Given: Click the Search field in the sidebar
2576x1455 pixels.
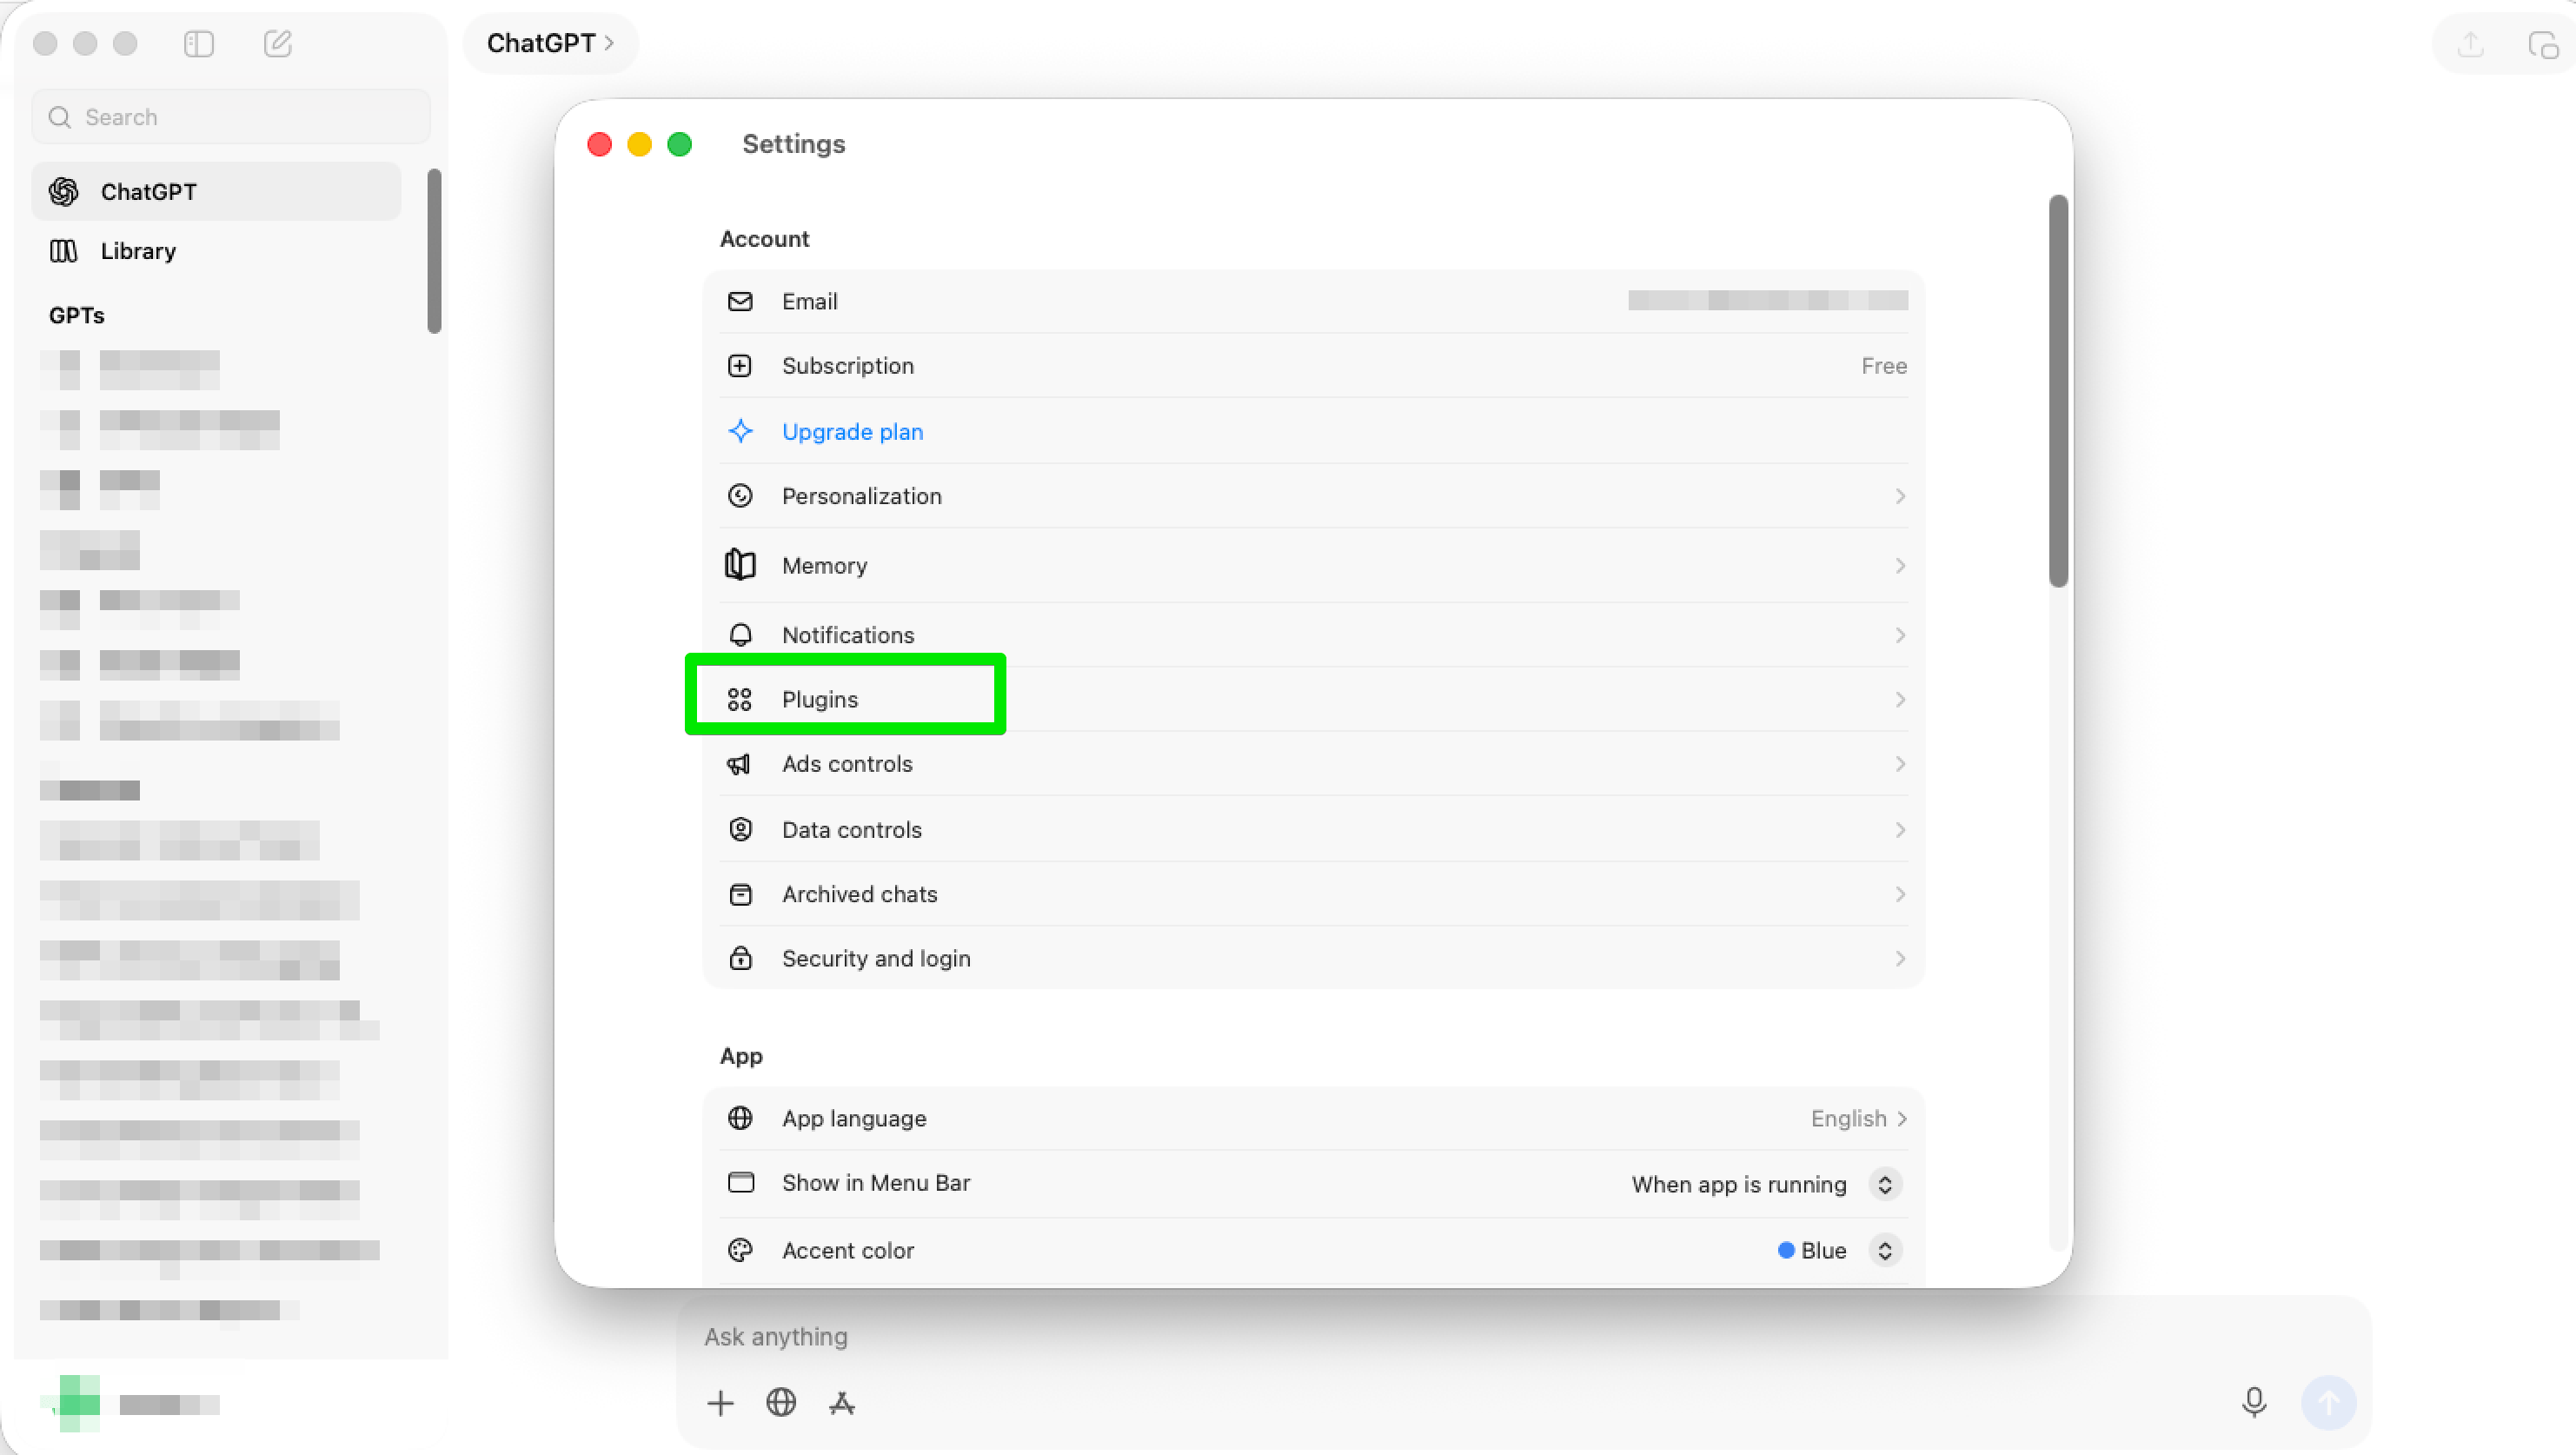Looking at the screenshot, I should click(x=232, y=117).
